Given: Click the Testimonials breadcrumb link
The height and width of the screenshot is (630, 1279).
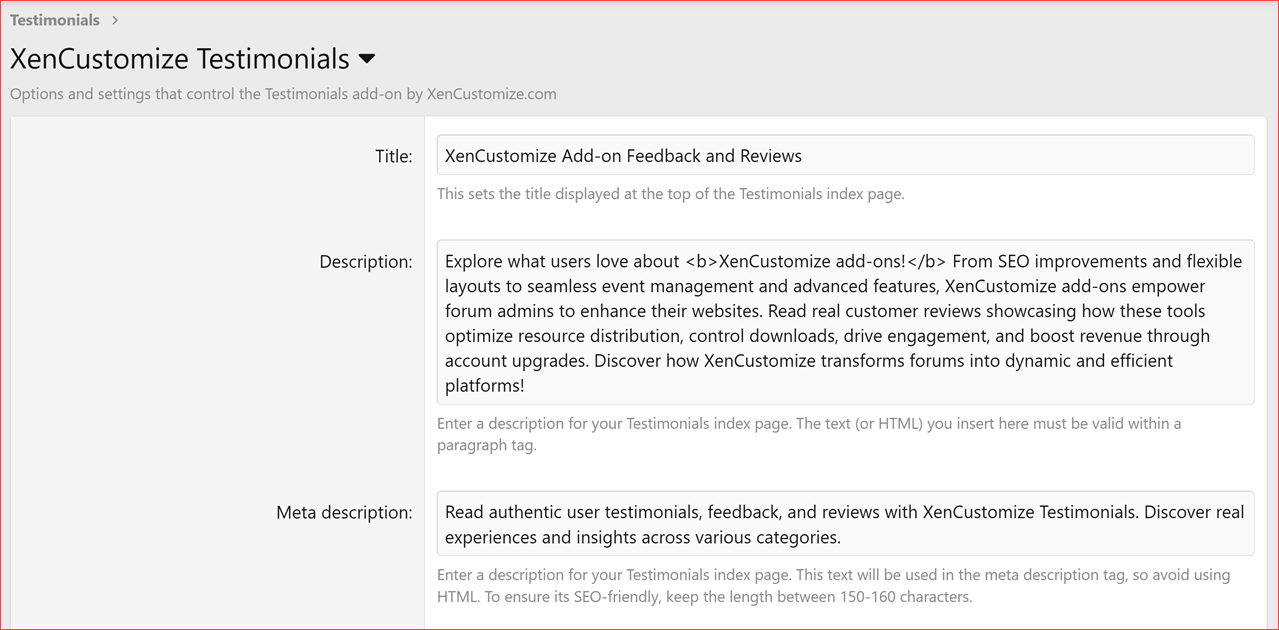Looking at the screenshot, I should [x=54, y=19].
